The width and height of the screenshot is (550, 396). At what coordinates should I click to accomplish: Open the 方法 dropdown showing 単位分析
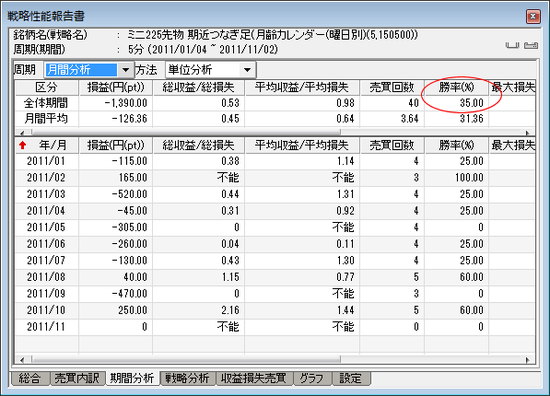(247, 70)
